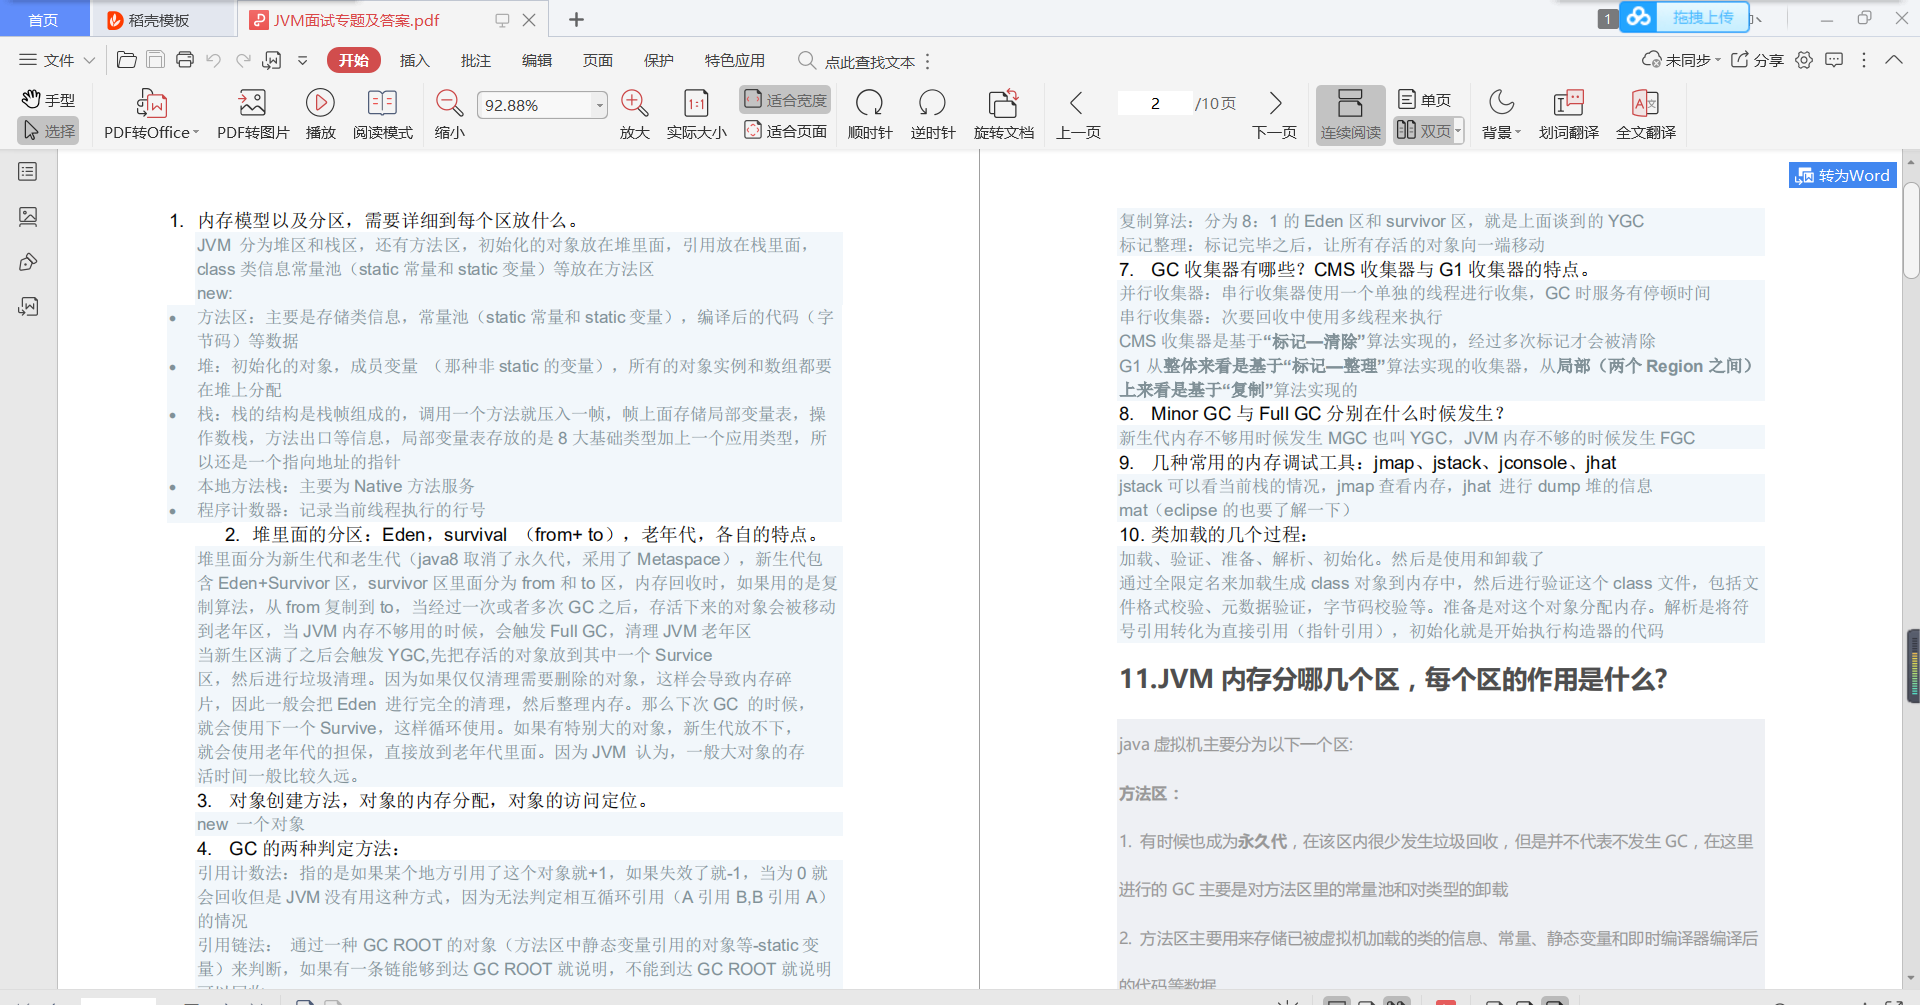Switch to 双页 two-page view
This screenshot has height=1005, width=1920.
pyautogui.click(x=1423, y=131)
